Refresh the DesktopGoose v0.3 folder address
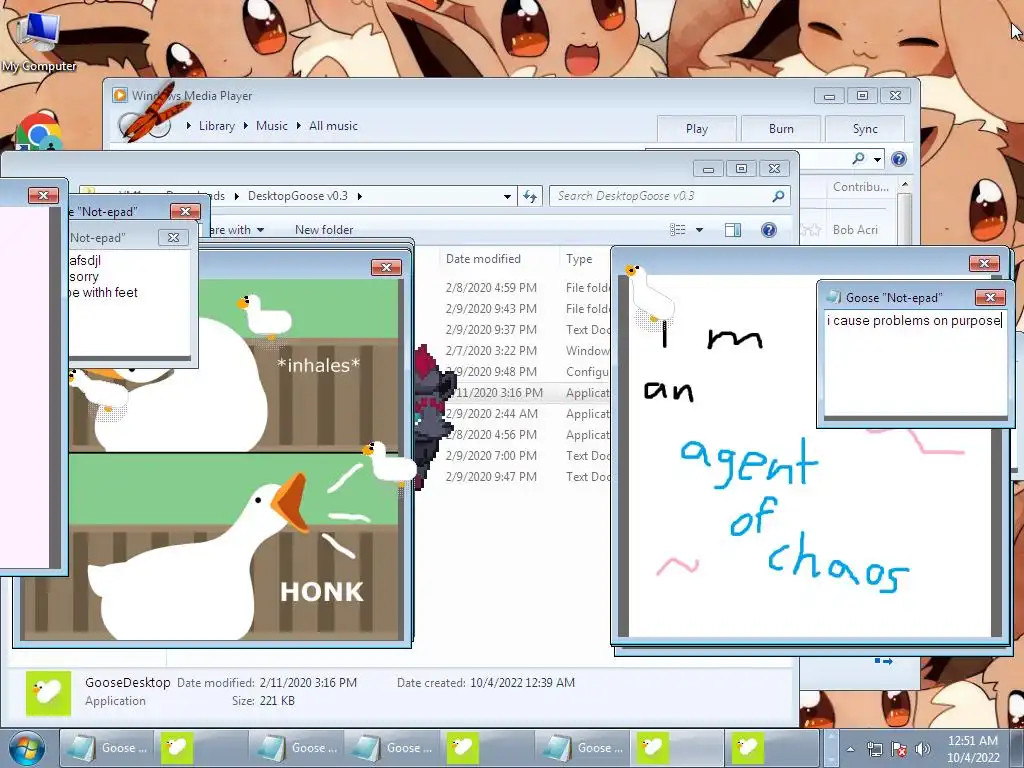 click(x=530, y=196)
